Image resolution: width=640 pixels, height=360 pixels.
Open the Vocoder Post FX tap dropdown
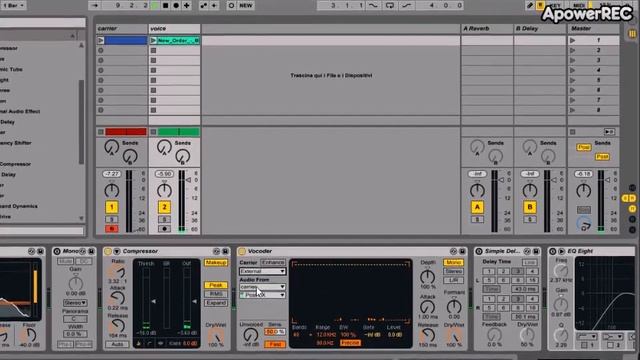pos(262,295)
